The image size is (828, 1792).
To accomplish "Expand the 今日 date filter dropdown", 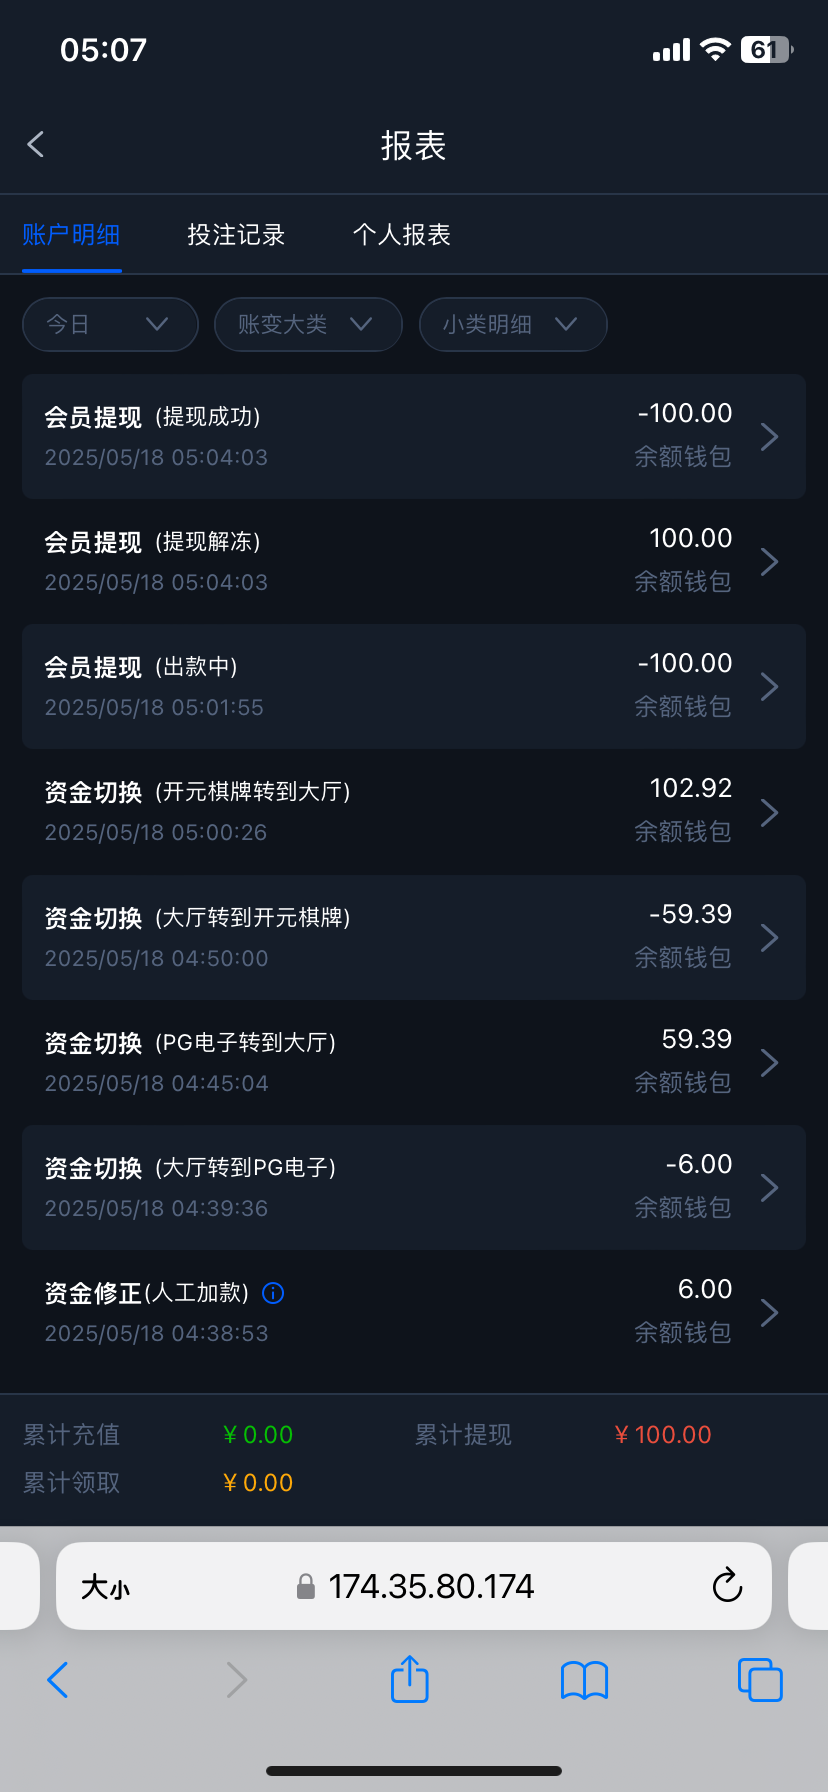I will (x=110, y=324).
